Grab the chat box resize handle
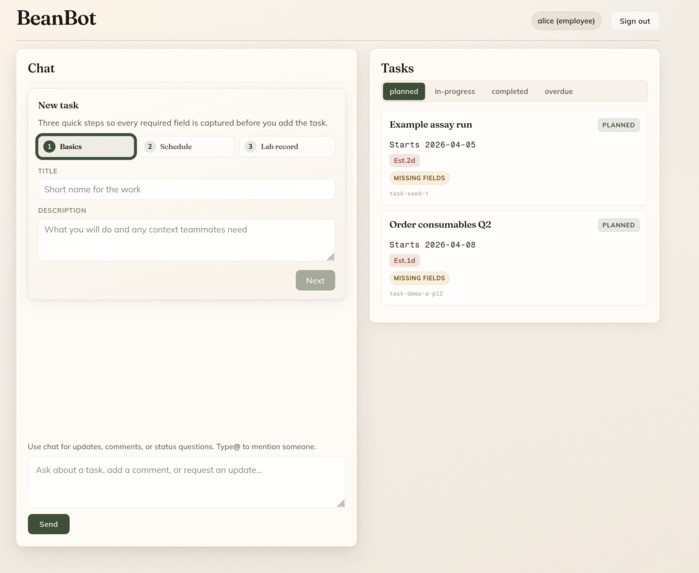Screen dimensions: 699x573 (341, 503)
